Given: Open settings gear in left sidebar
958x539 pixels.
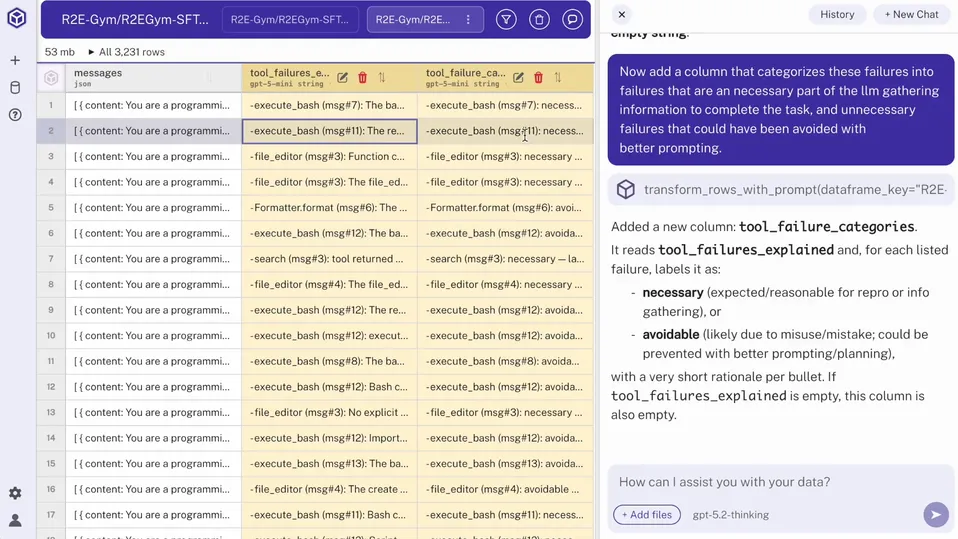Looking at the screenshot, I should pos(15,493).
